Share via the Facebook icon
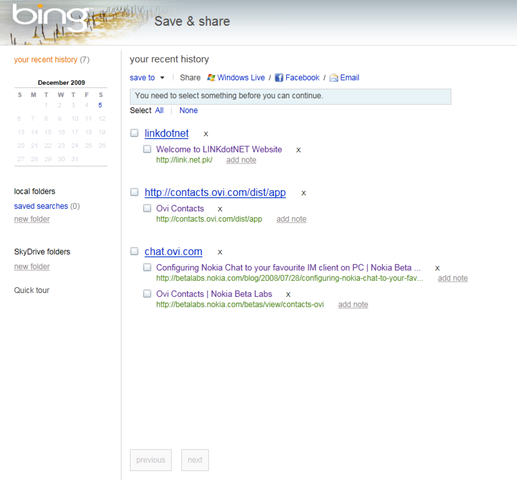Viewport: 517px width, 480px height. pos(279,78)
